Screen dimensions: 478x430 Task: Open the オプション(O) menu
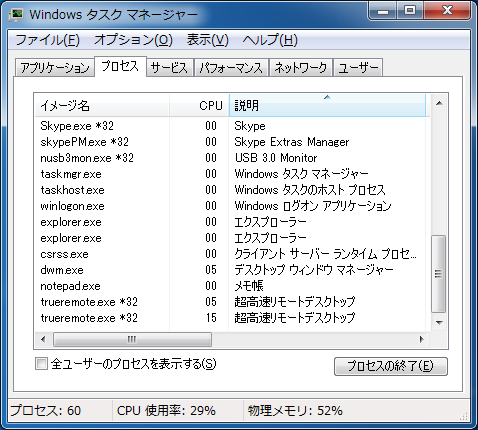pyautogui.click(x=133, y=40)
